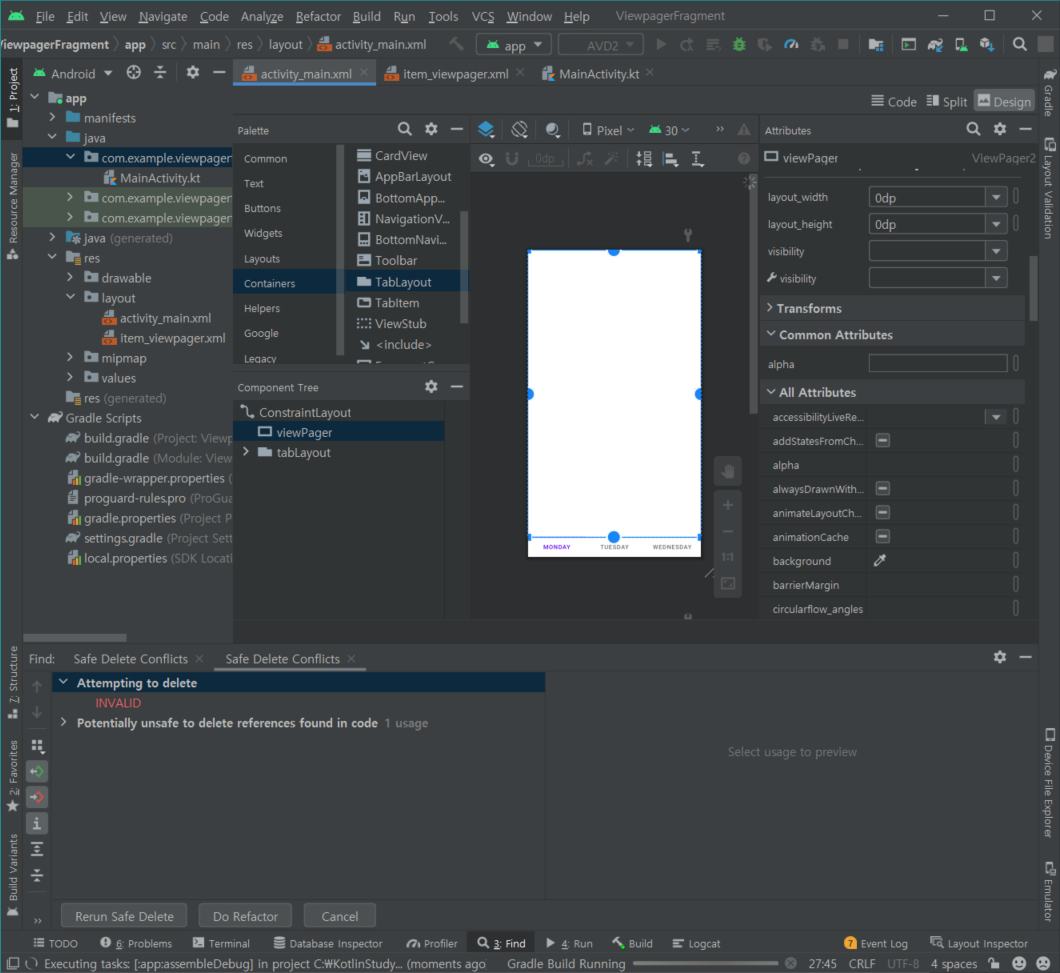1060x973 pixels.
Task: Open Event Log tool window
Action: [875, 943]
